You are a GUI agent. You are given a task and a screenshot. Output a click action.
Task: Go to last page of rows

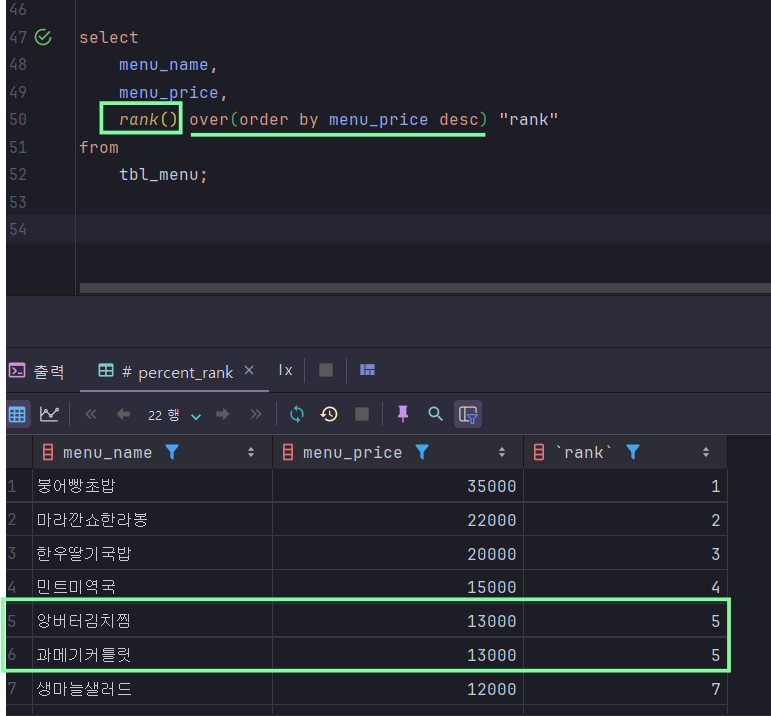tap(256, 414)
